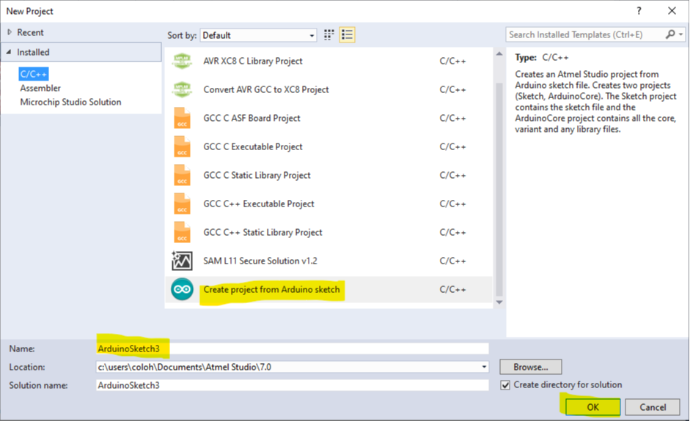Select Microchip Studio Solution category
This screenshot has width=690, height=421.
(70, 102)
